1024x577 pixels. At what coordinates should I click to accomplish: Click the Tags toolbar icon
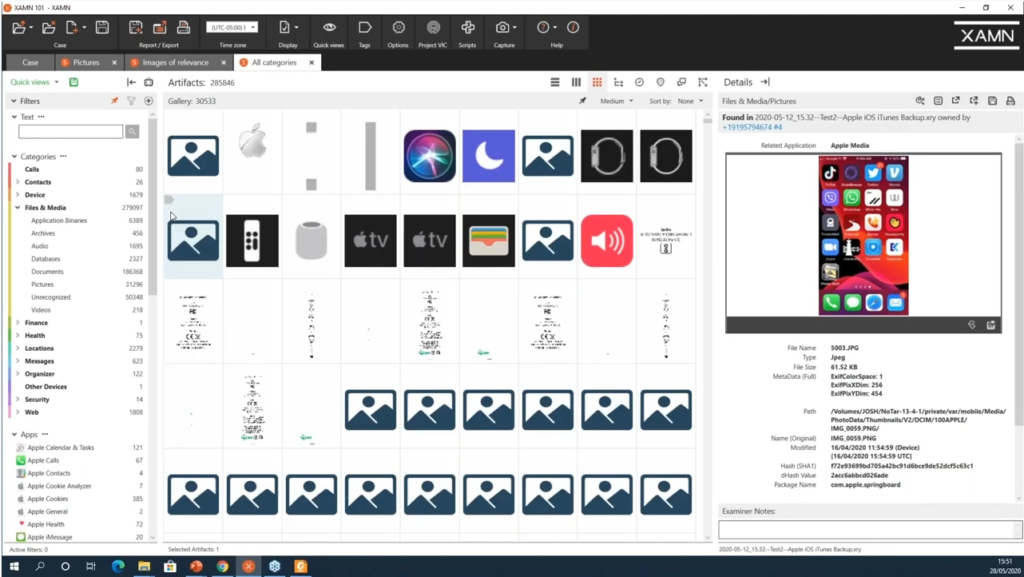pyautogui.click(x=364, y=27)
